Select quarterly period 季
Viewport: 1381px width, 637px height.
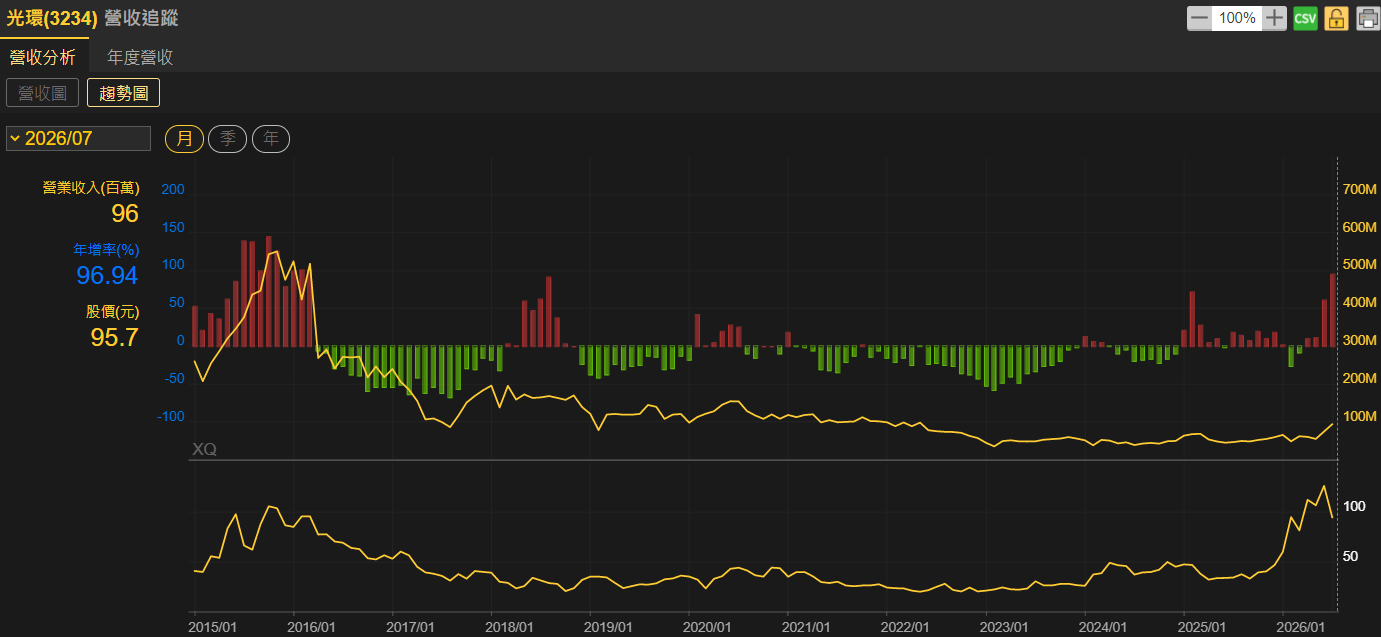[227, 139]
